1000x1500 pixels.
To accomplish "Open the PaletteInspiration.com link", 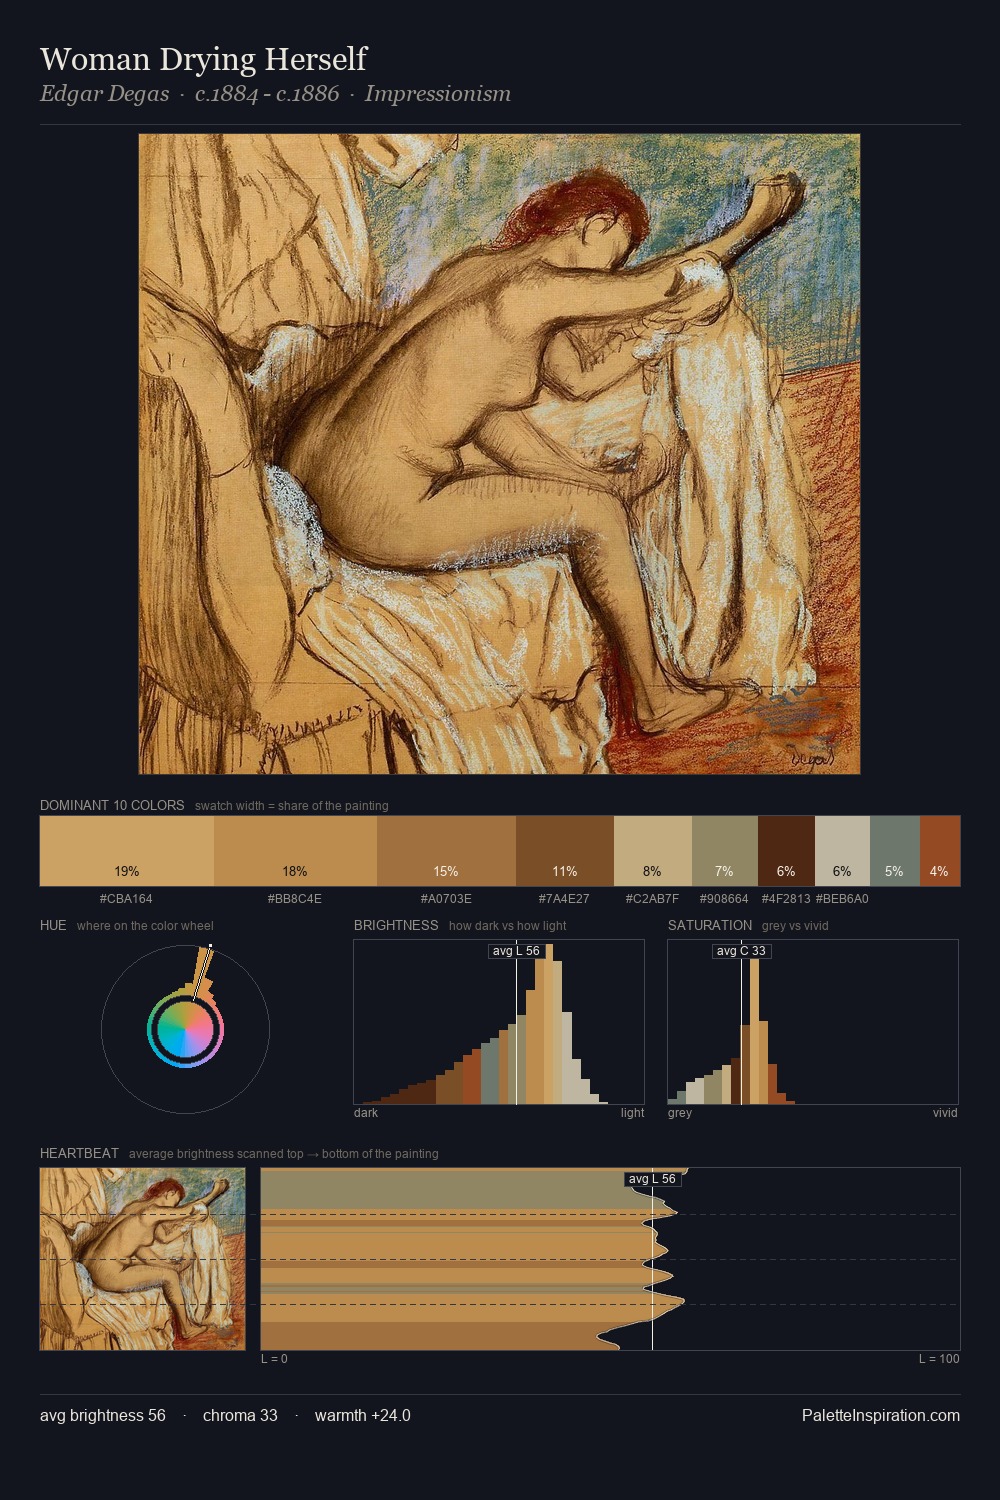I will (880, 1416).
